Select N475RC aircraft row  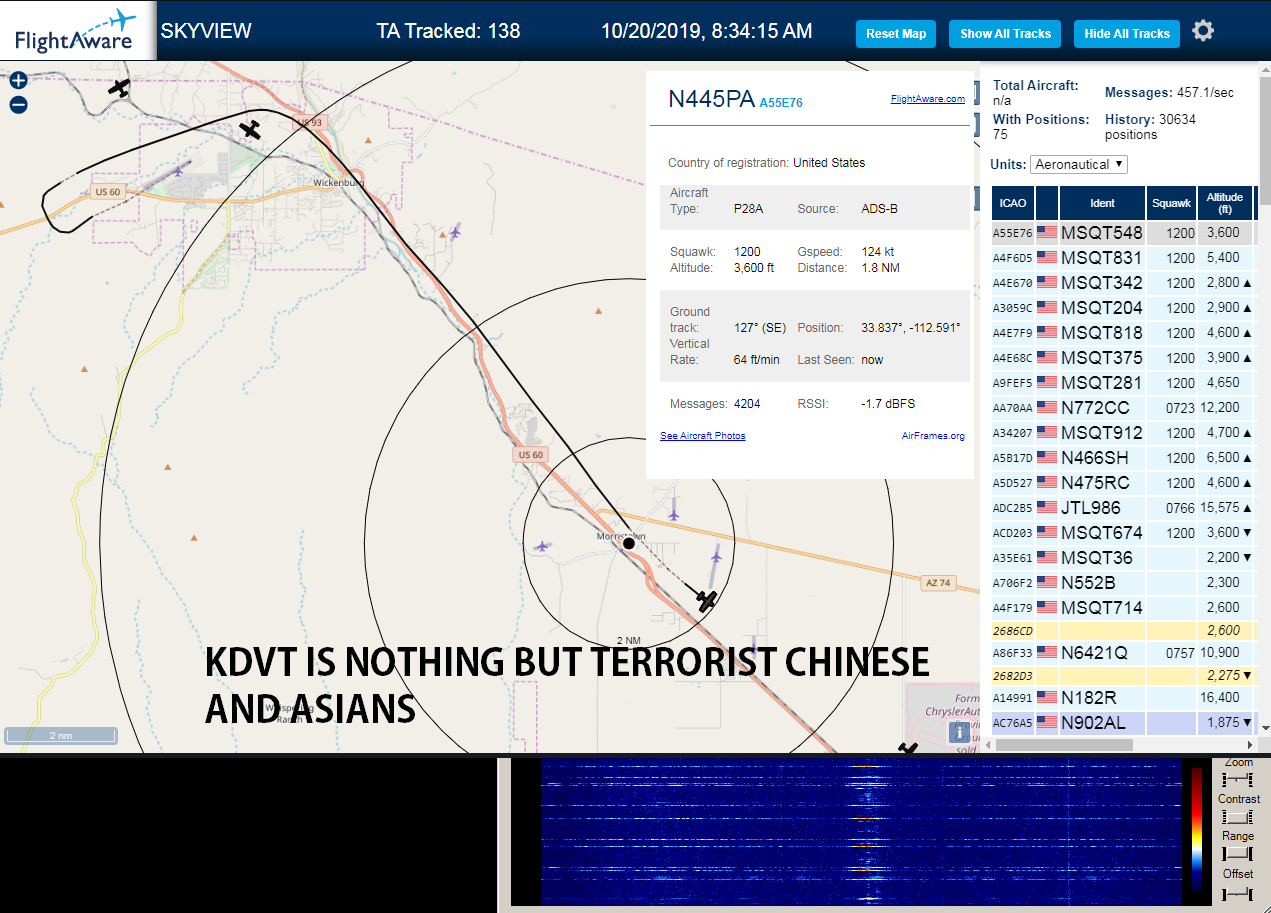1124,483
